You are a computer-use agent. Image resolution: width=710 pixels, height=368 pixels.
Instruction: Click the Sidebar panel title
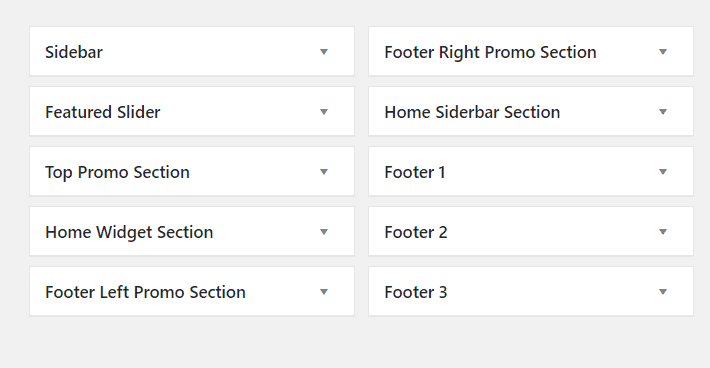(x=74, y=52)
